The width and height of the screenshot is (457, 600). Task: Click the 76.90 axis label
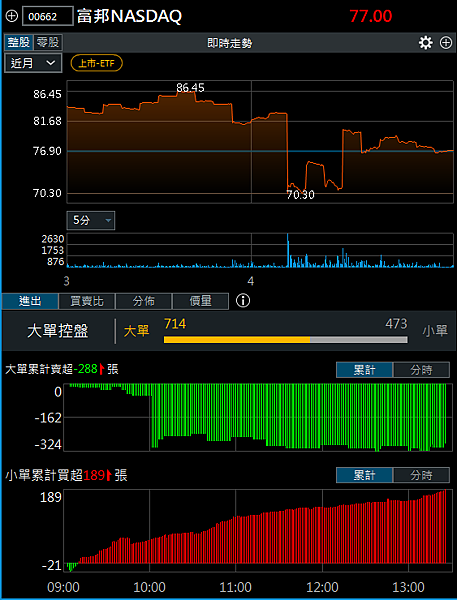tap(47, 151)
